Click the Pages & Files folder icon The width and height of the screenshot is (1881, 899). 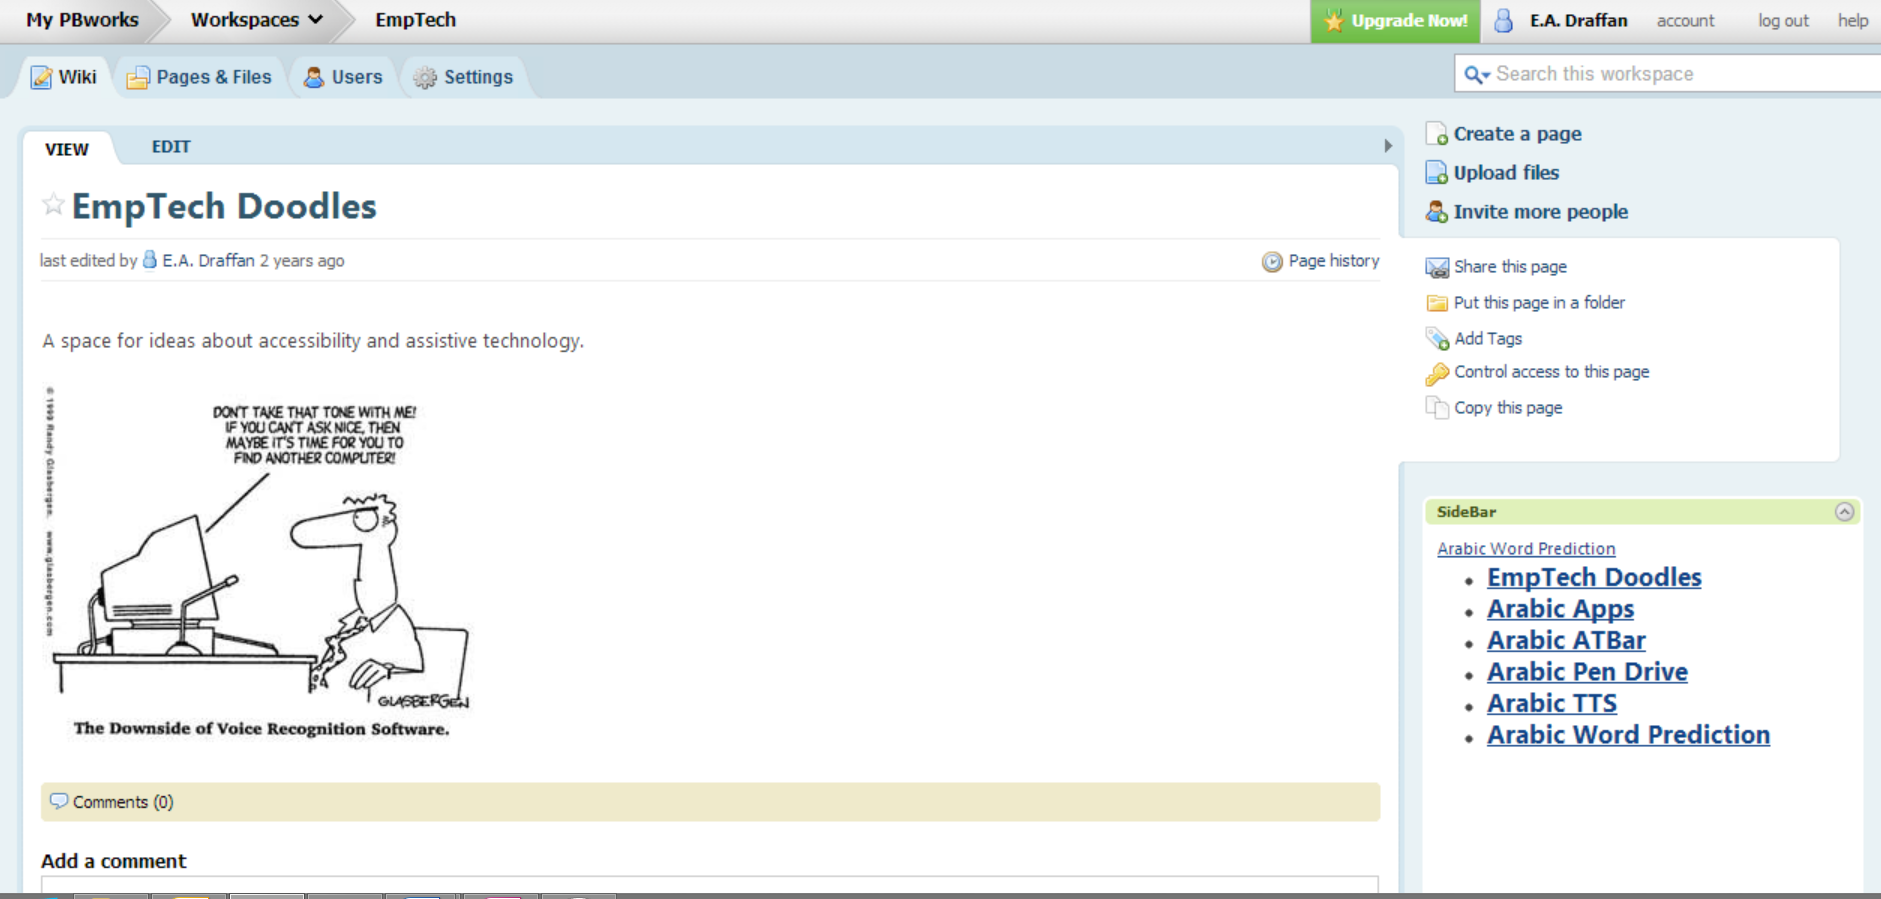pos(138,77)
